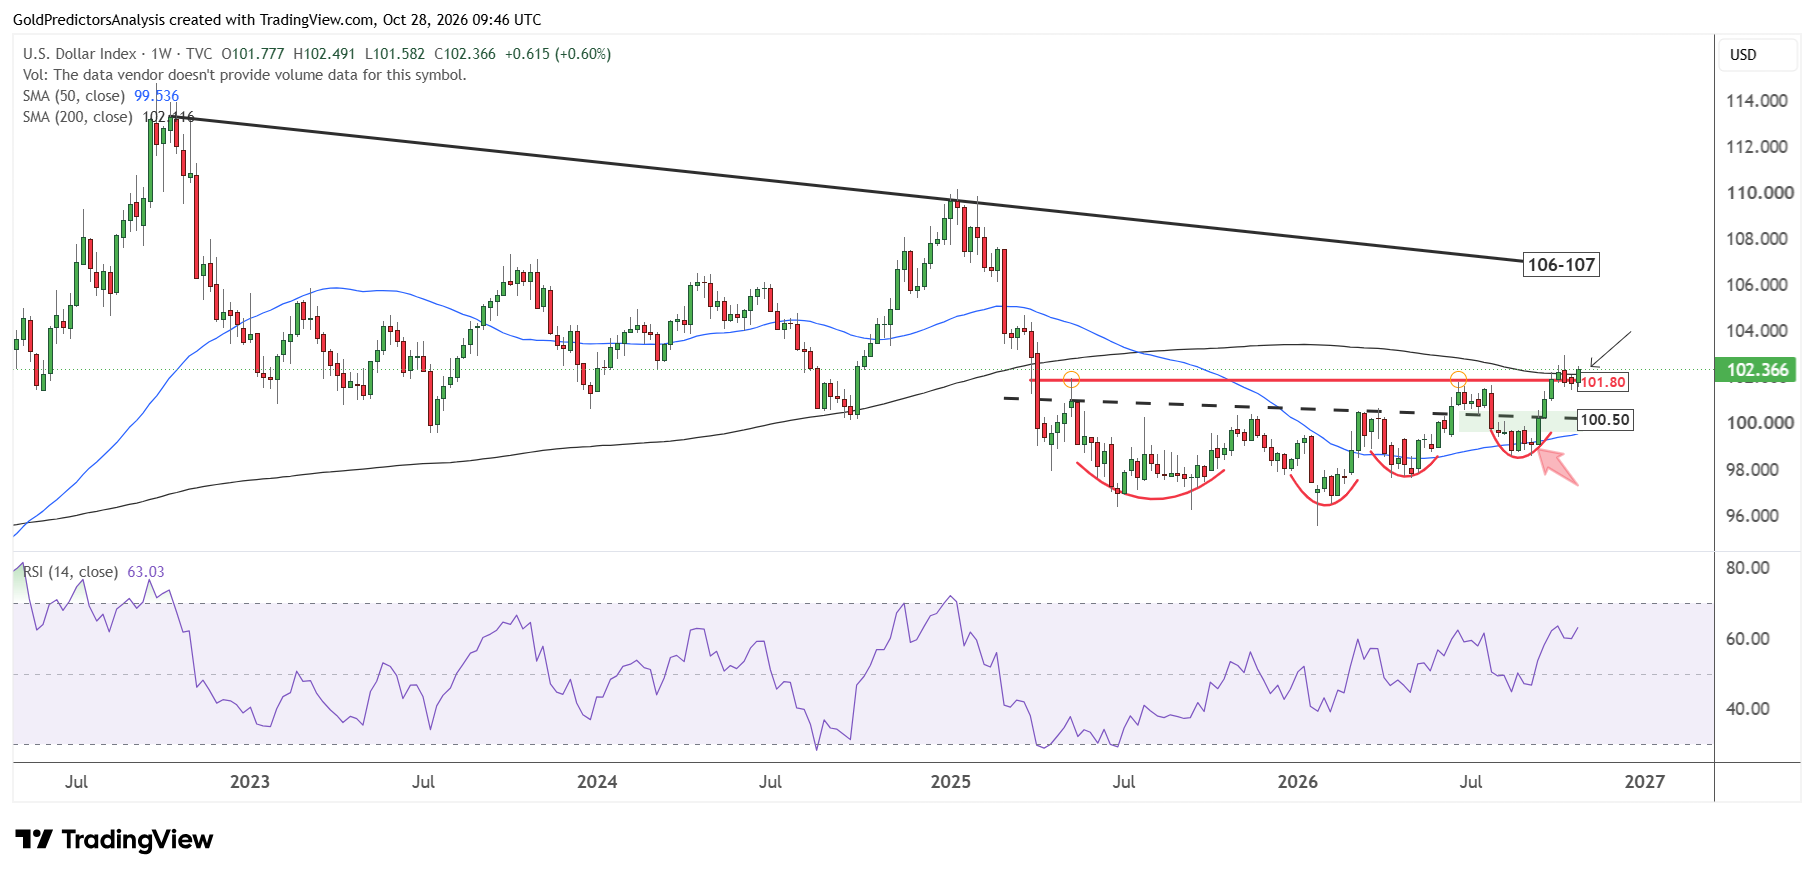This screenshot has height=877, width=1814.
Task: Click the close value C102.366 in header
Action: (x=465, y=54)
